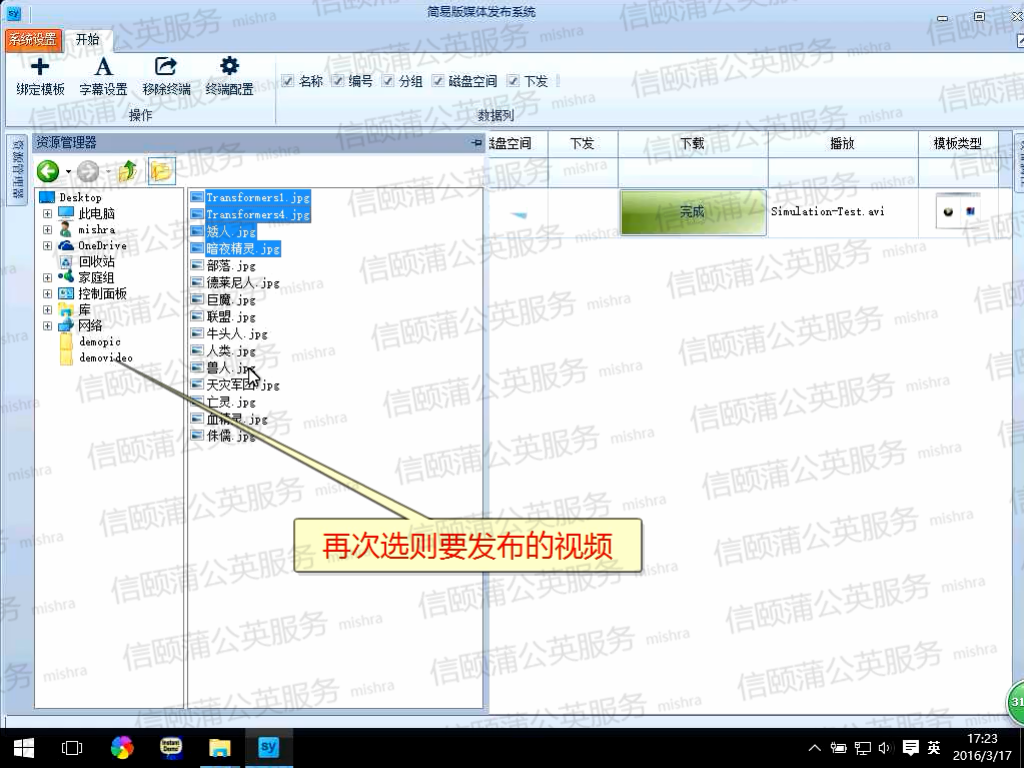The width and height of the screenshot is (1024, 768).
Task: Switch to the 系统设置 tab
Action: 33,40
